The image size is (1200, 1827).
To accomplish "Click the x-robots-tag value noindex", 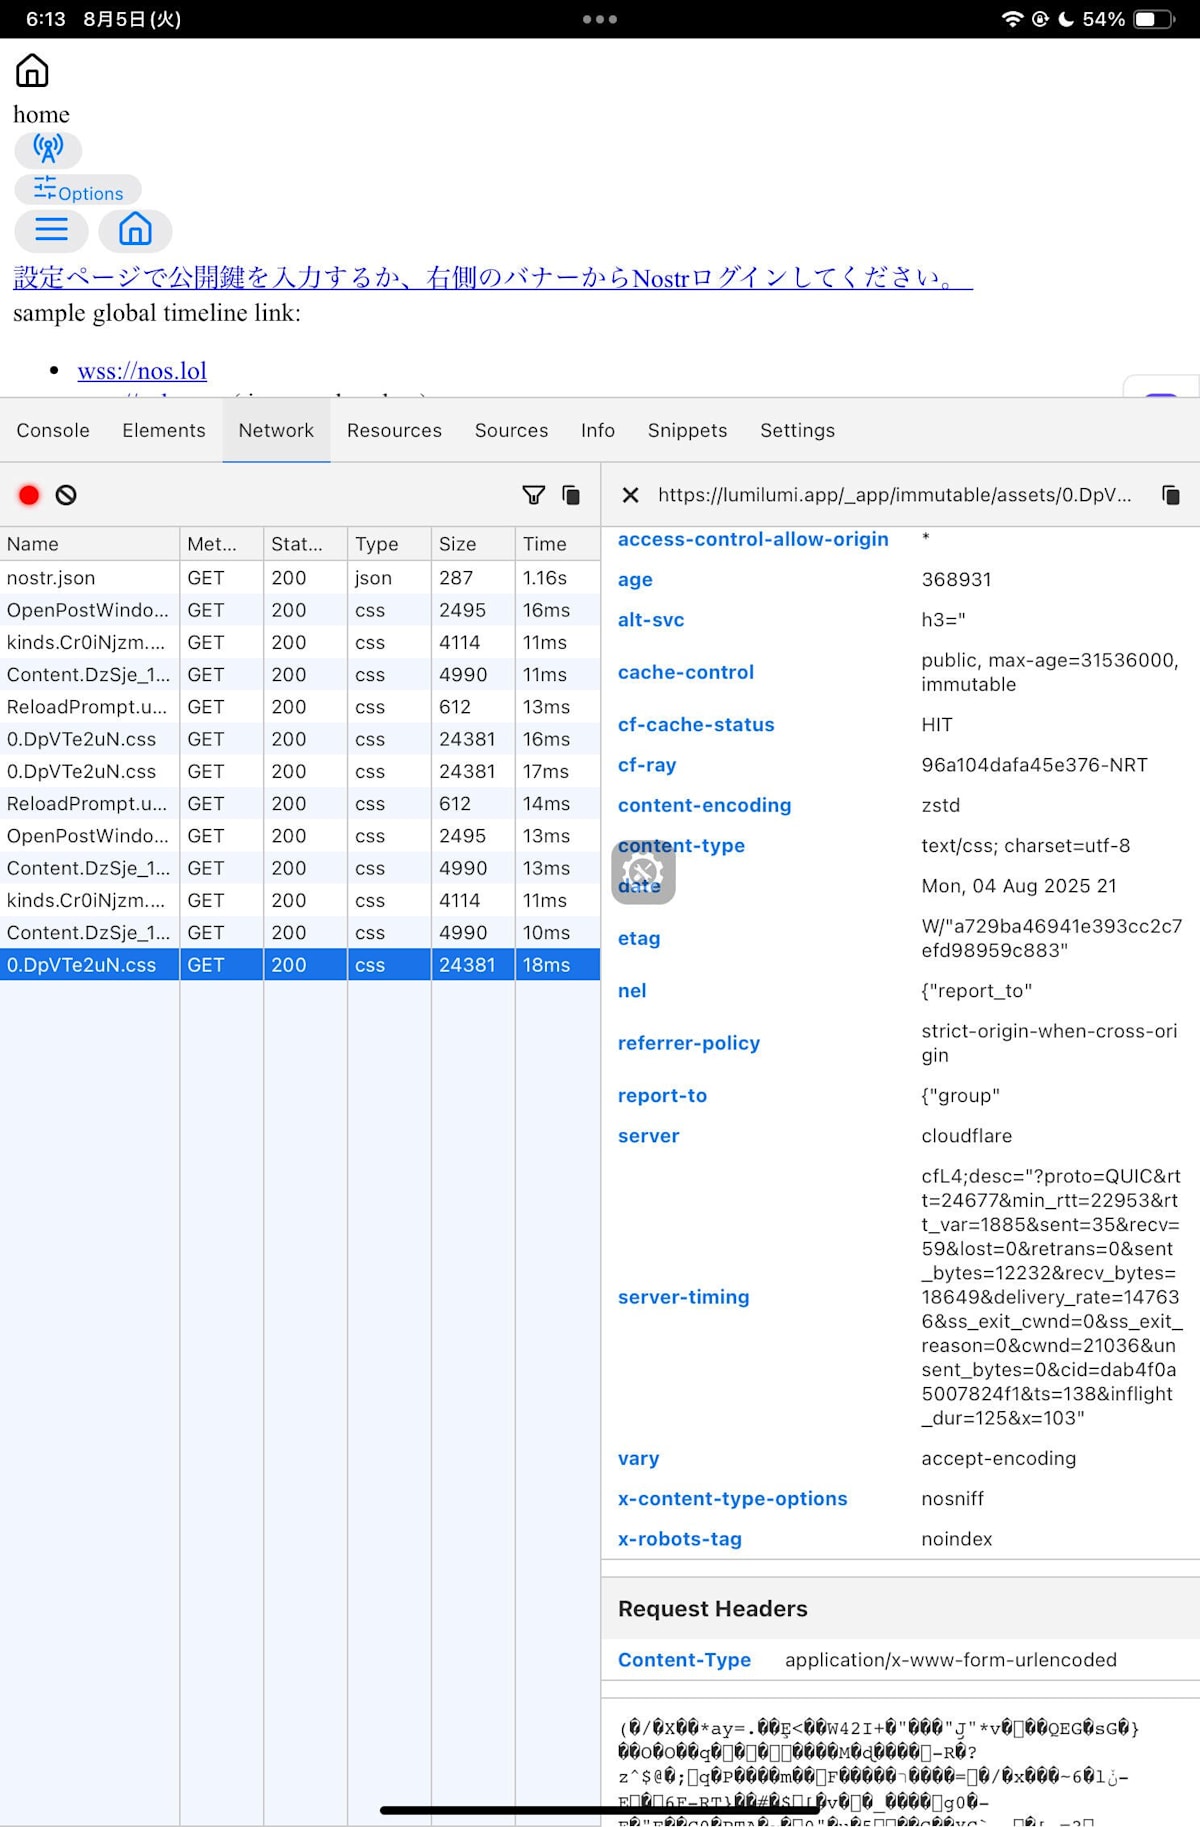I will click(x=957, y=1539).
